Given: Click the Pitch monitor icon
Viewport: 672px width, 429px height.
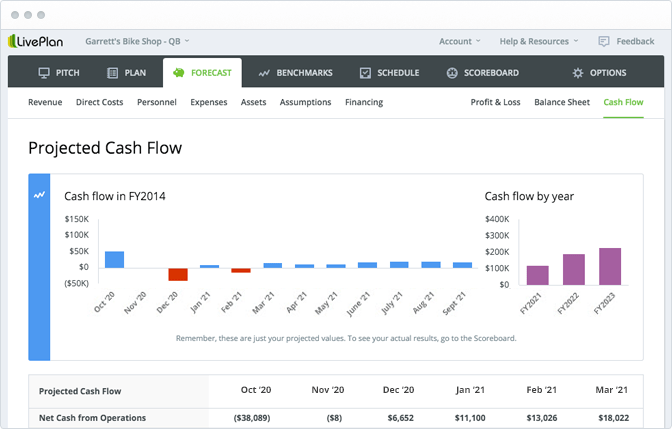Looking at the screenshot, I should tap(44, 73).
